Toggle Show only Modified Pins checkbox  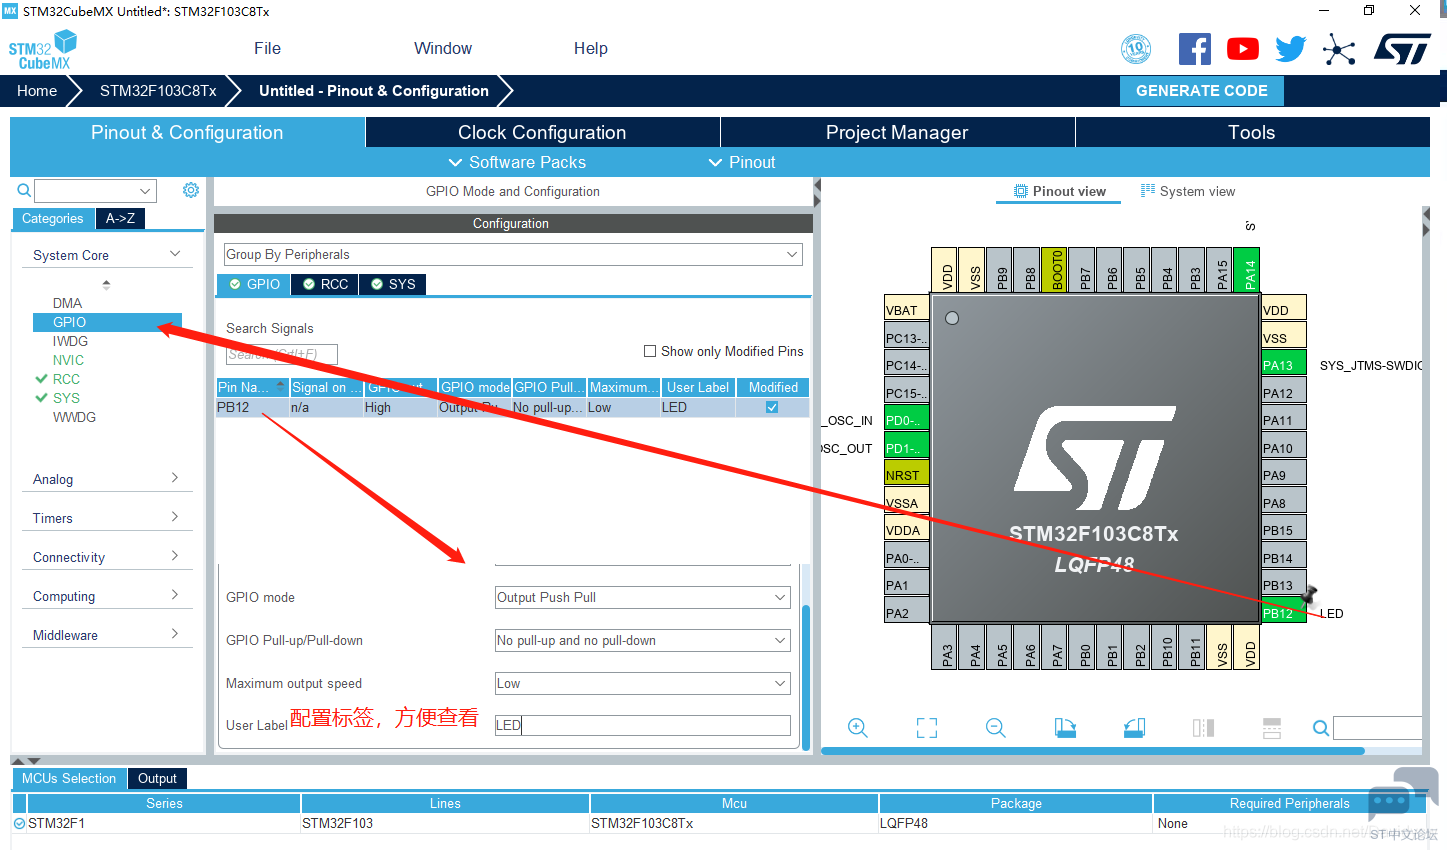pyautogui.click(x=650, y=351)
